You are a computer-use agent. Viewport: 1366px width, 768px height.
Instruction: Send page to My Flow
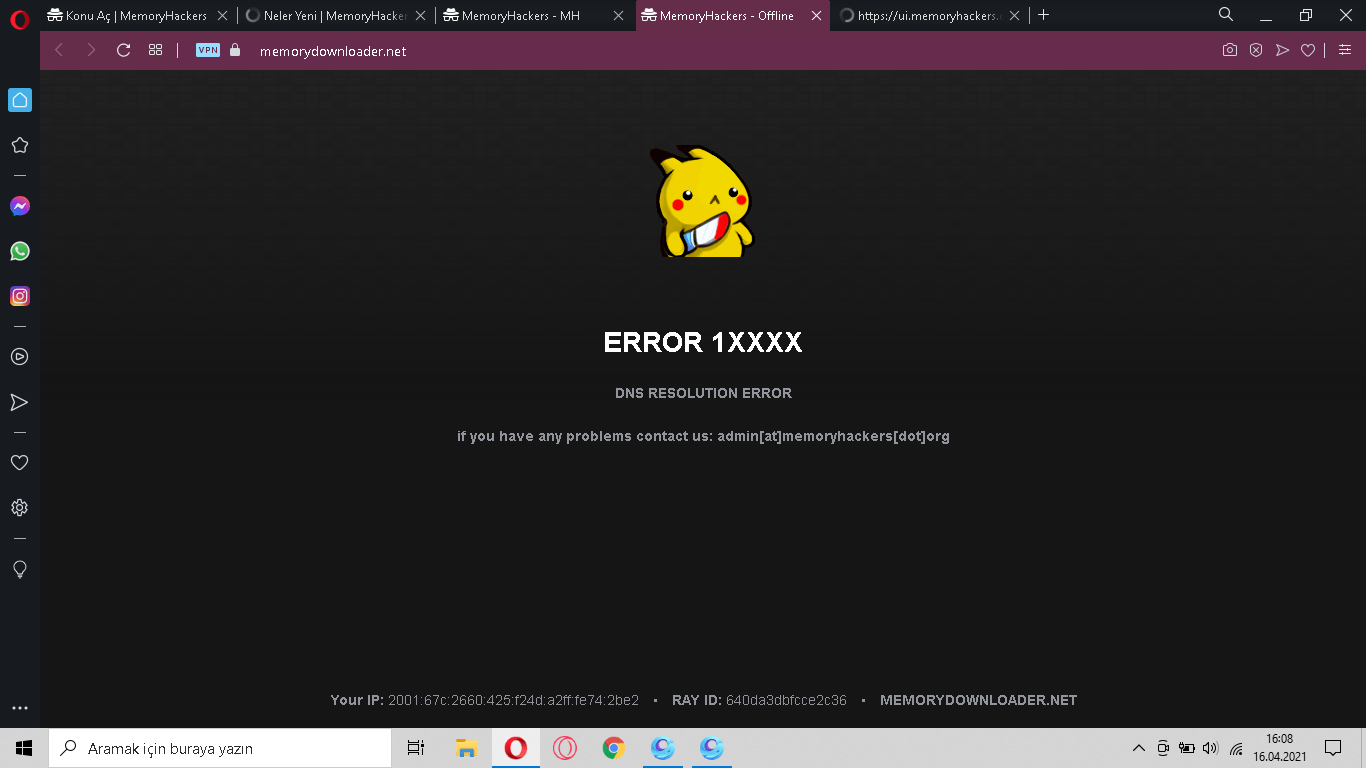click(1282, 50)
